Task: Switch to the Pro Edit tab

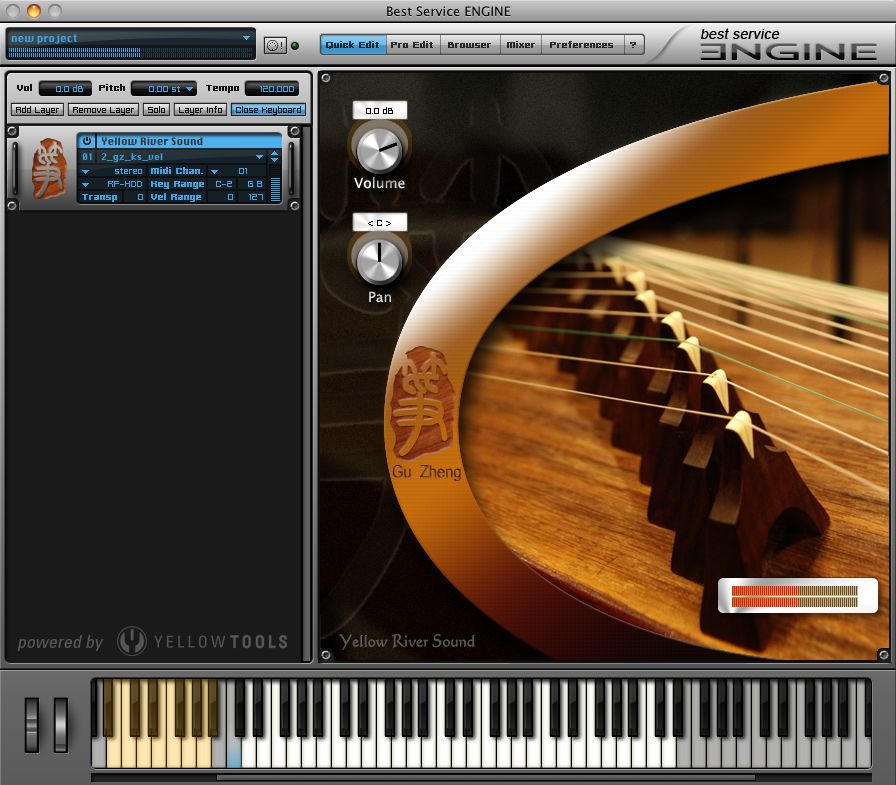Action: (x=412, y=45)
